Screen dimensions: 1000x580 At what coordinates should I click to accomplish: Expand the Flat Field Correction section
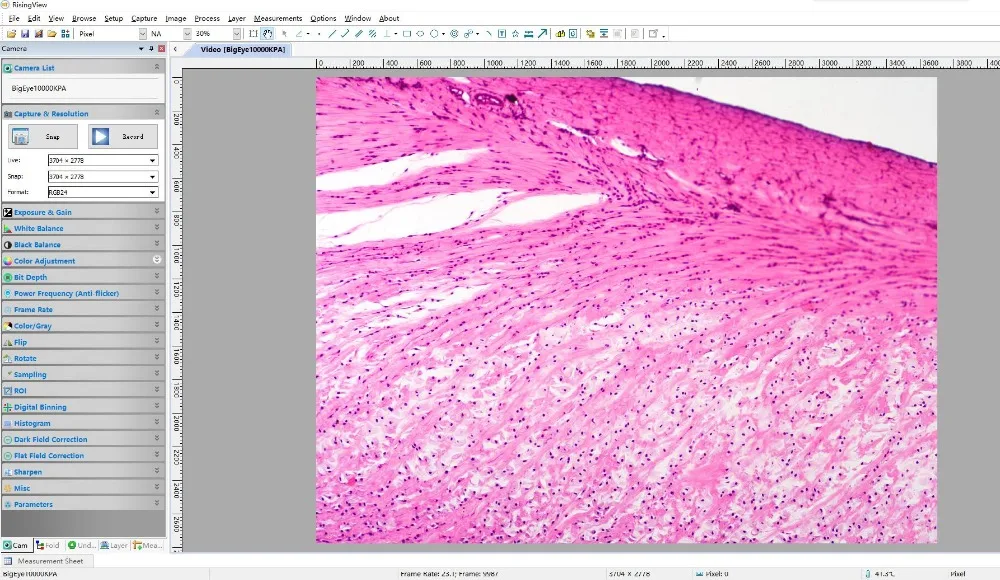83,456
